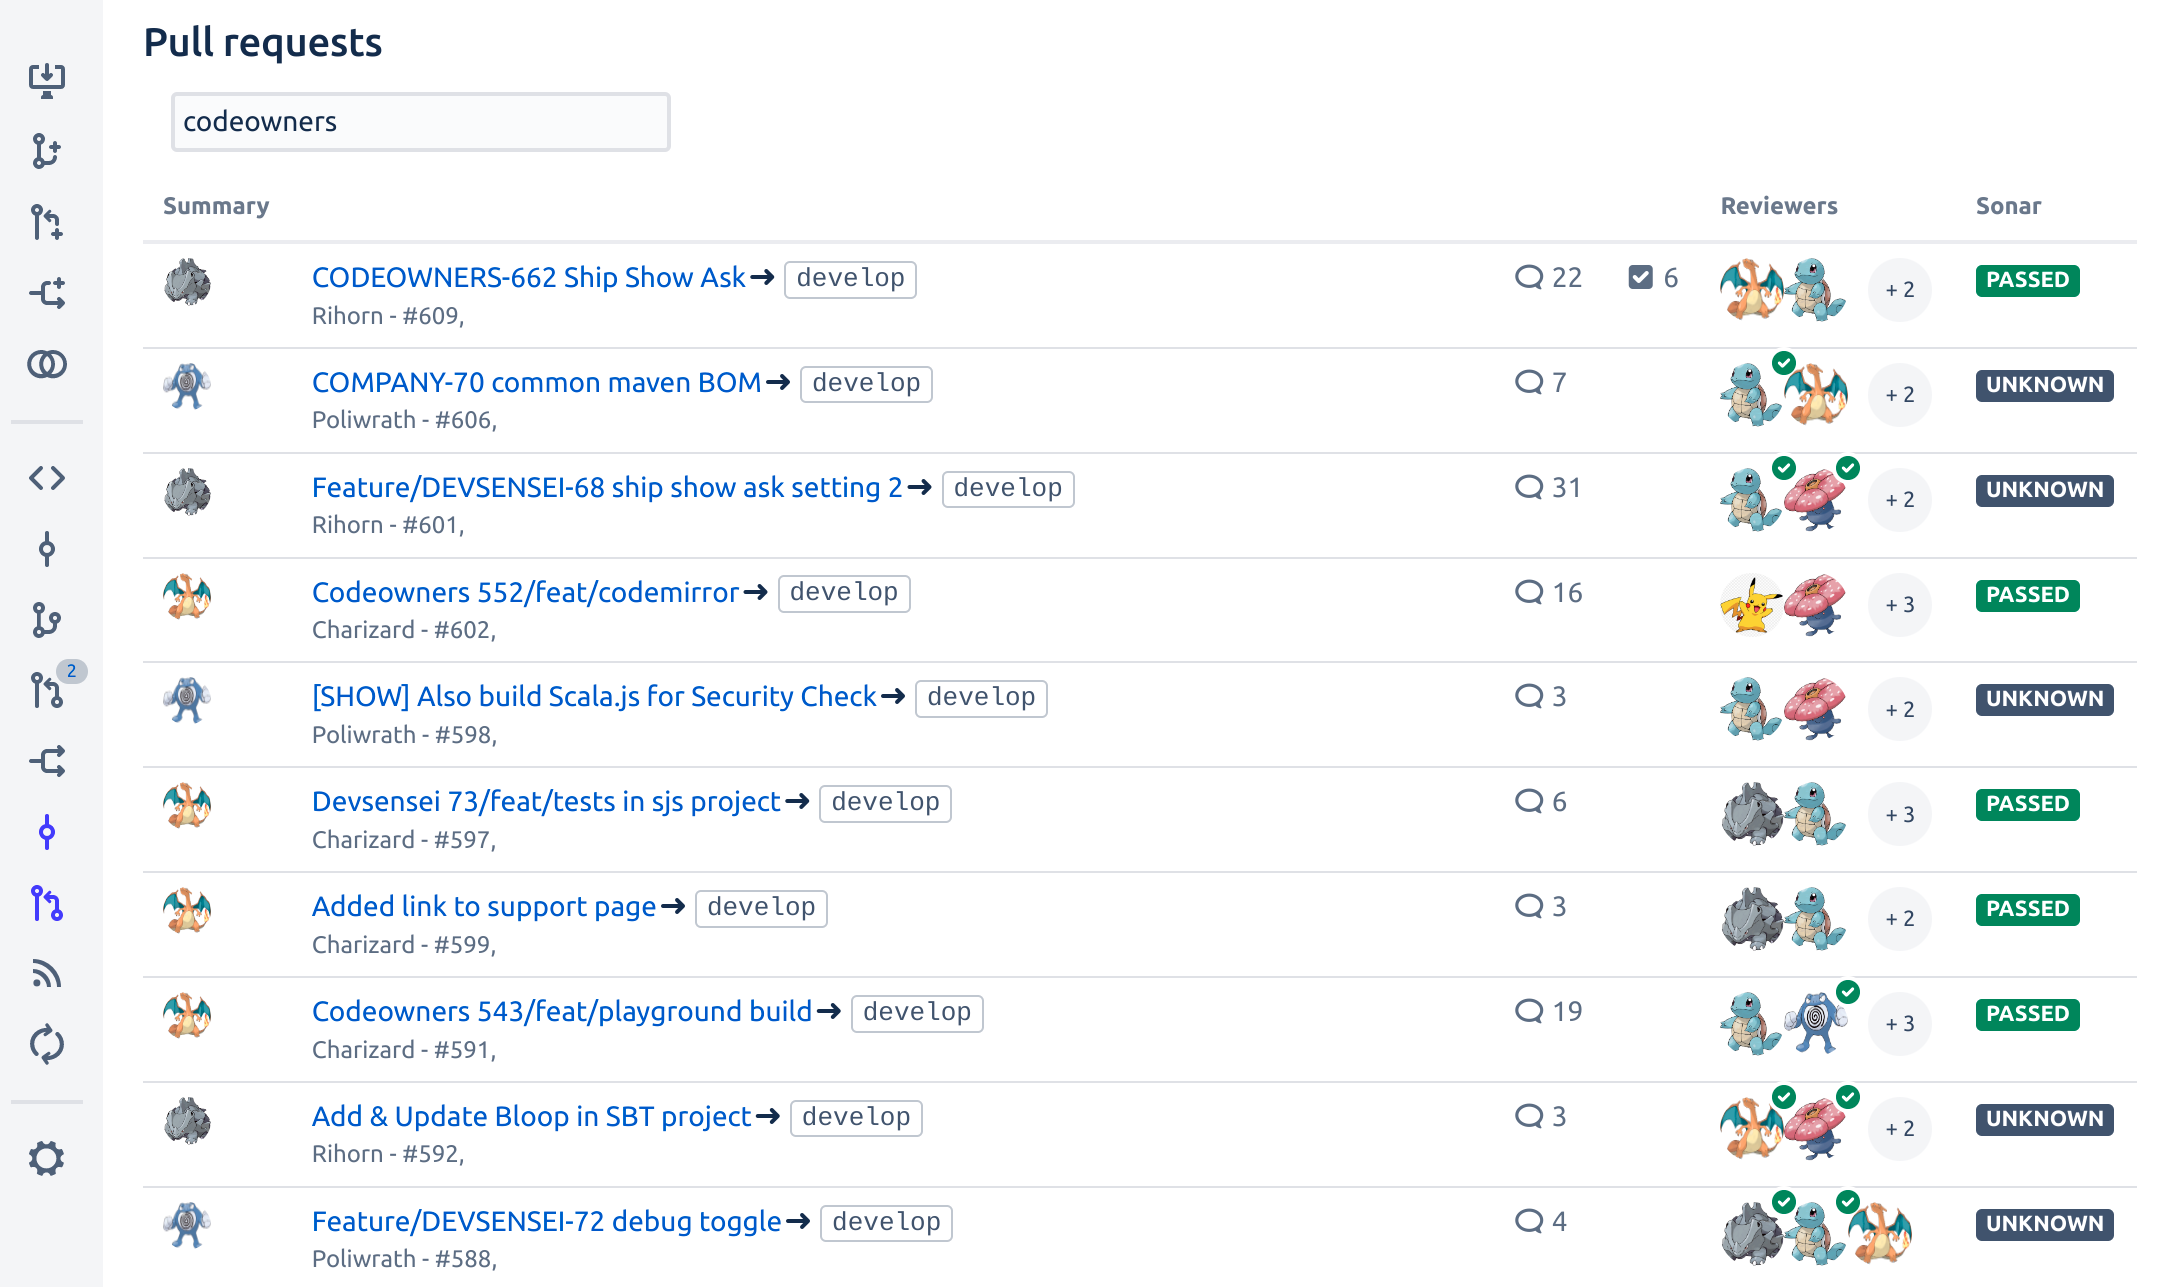Click the circular sync arrows icon
2160x1287 pixels.
pyautogui.click(x=47, y=1045)
